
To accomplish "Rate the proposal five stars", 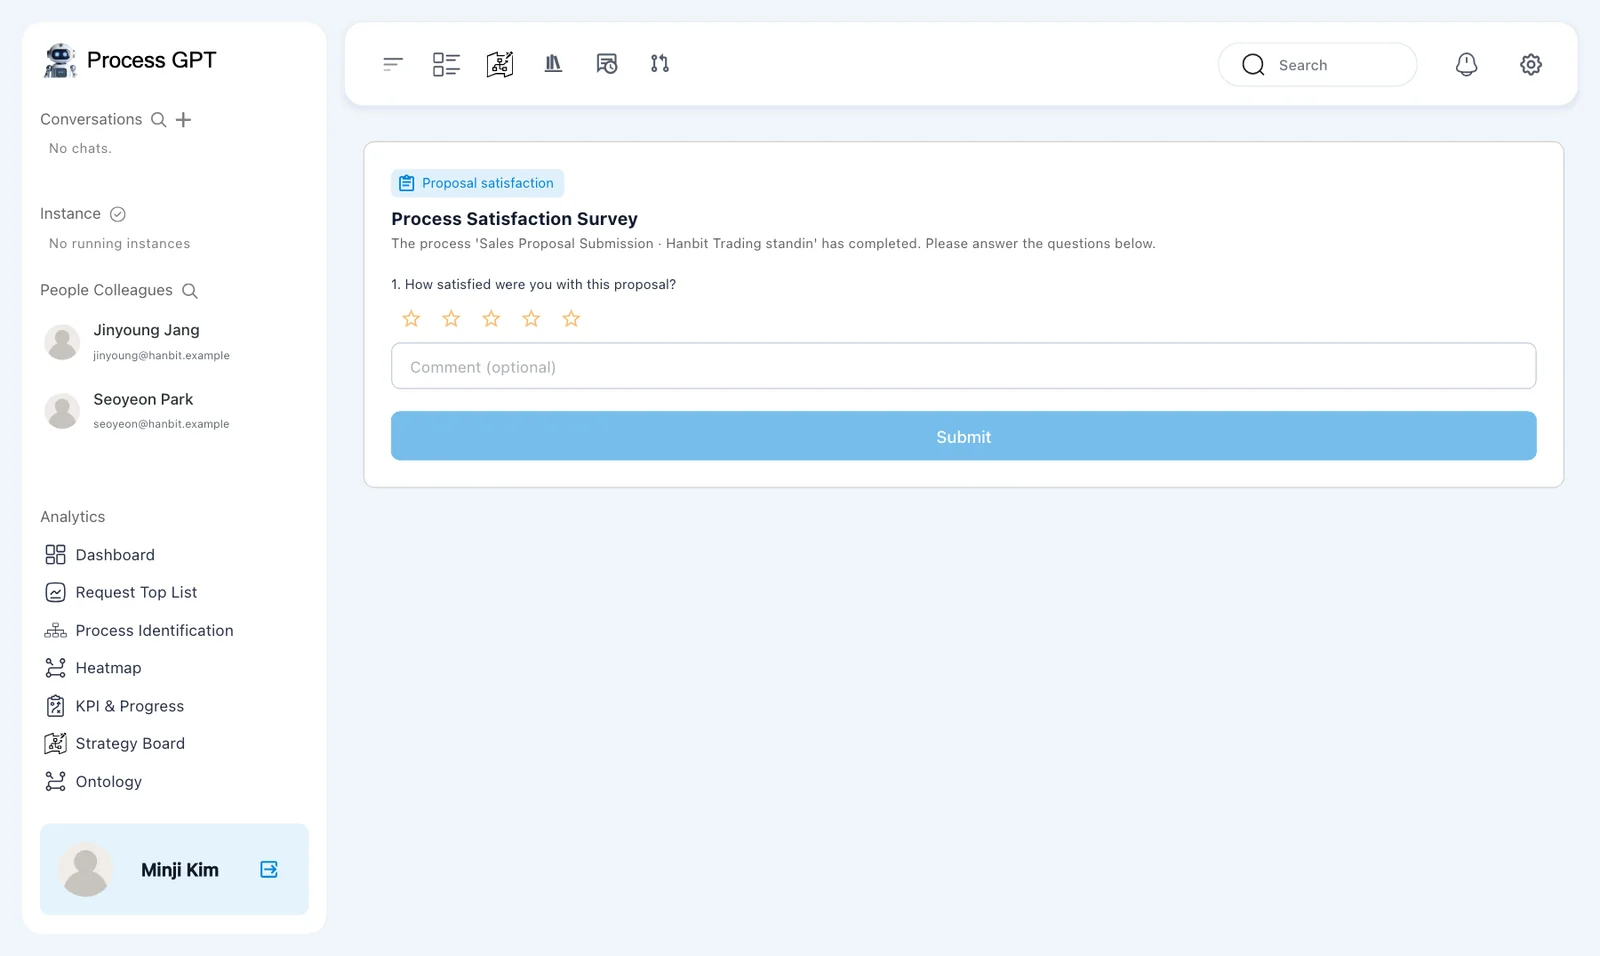I will (x=571, y=319).
